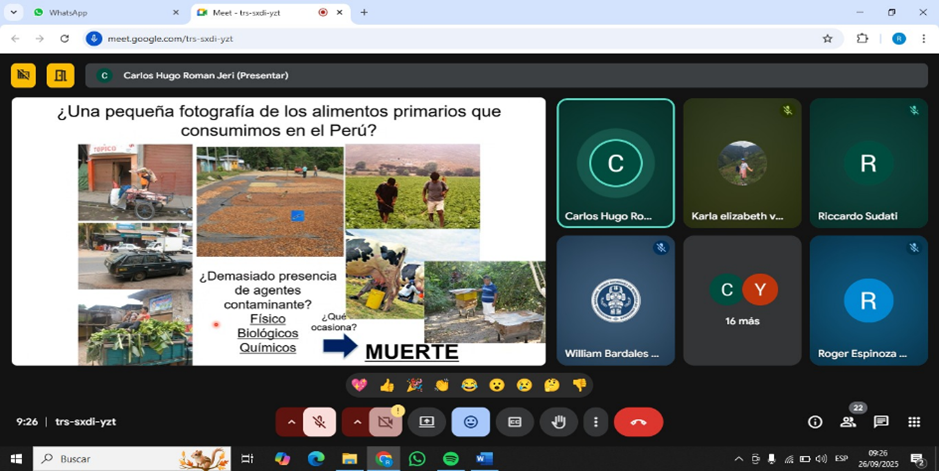Open the activities grid icon
Screen dimensions: 939x471
[x=913, y=422]
